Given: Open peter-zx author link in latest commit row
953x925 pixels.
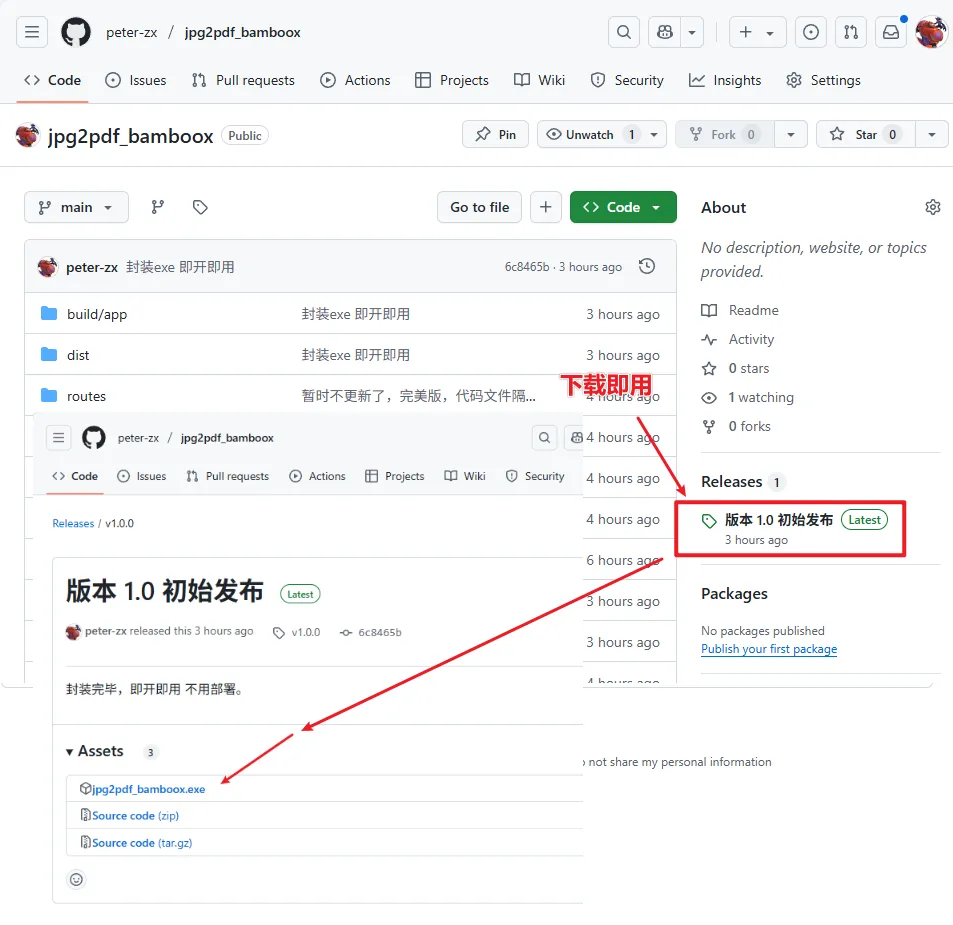Looking at the screenshot, I should (x=92, y=267).
